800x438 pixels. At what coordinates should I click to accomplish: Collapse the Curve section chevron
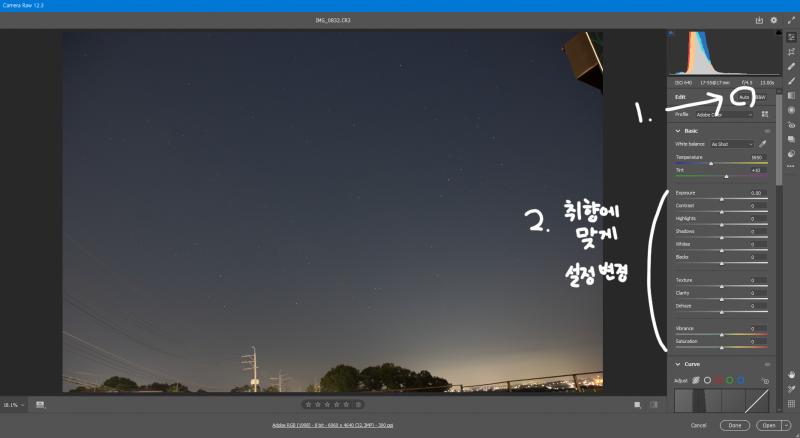tap(678, 364)
